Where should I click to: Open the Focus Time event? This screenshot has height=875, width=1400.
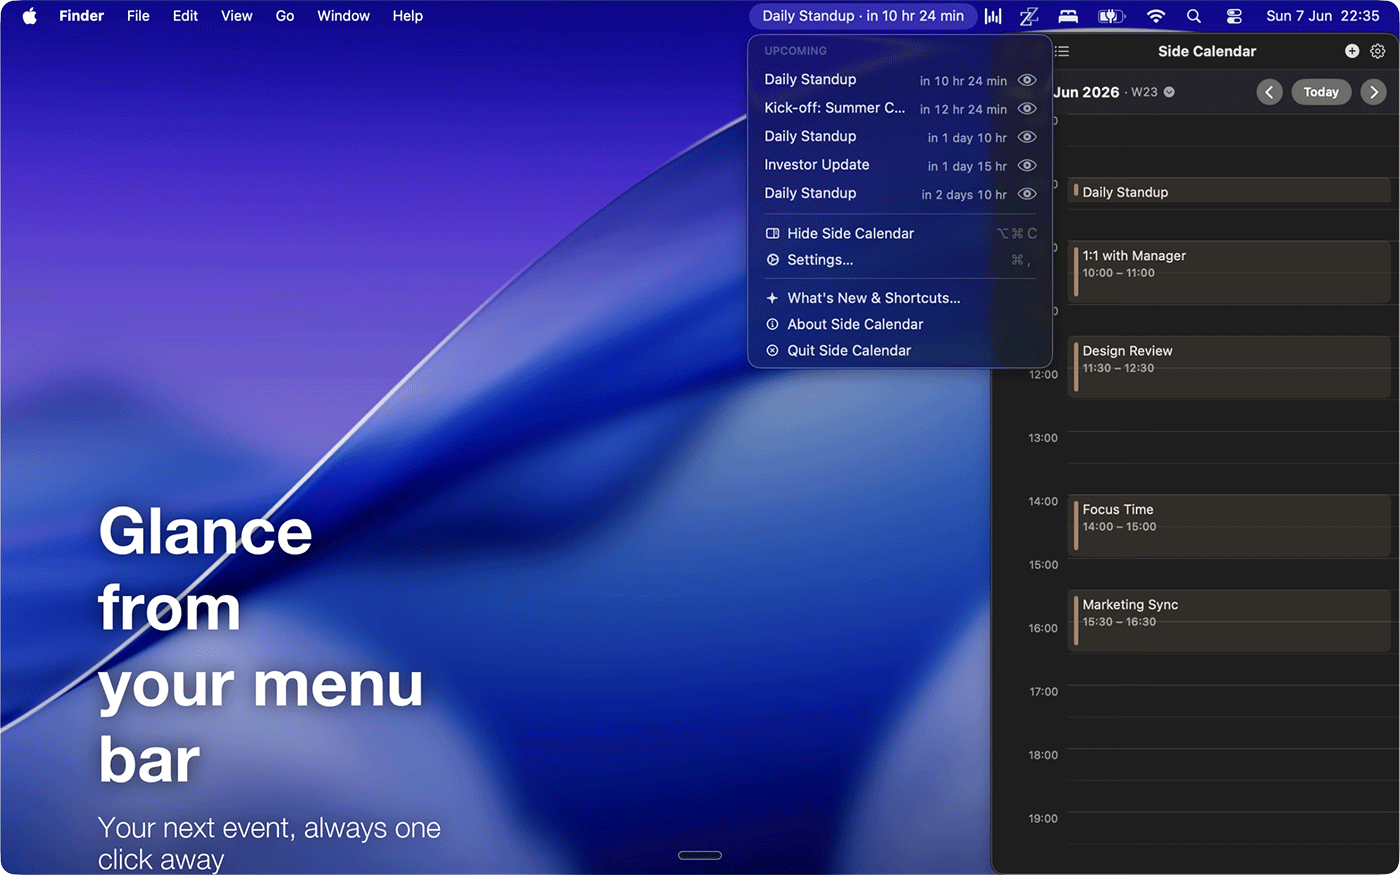[1229, 526]
